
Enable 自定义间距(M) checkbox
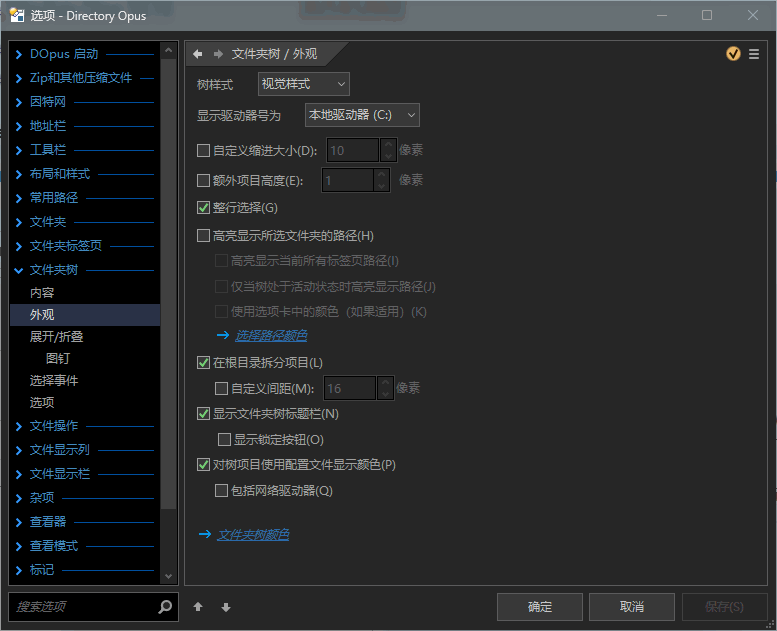221,388
